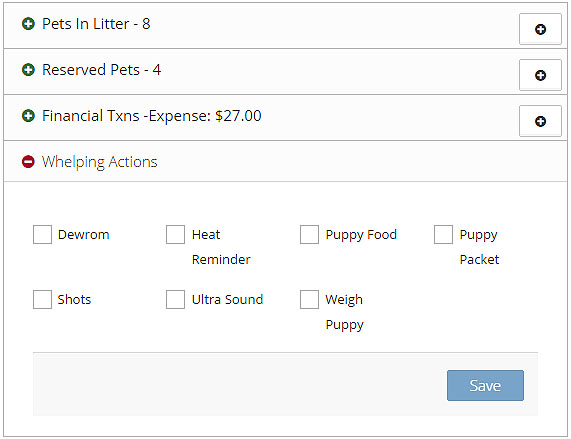This screenshot has width=571, height=439.
Task: Open the Reserved Pets - 4 section title
Action: coord(102,70)
